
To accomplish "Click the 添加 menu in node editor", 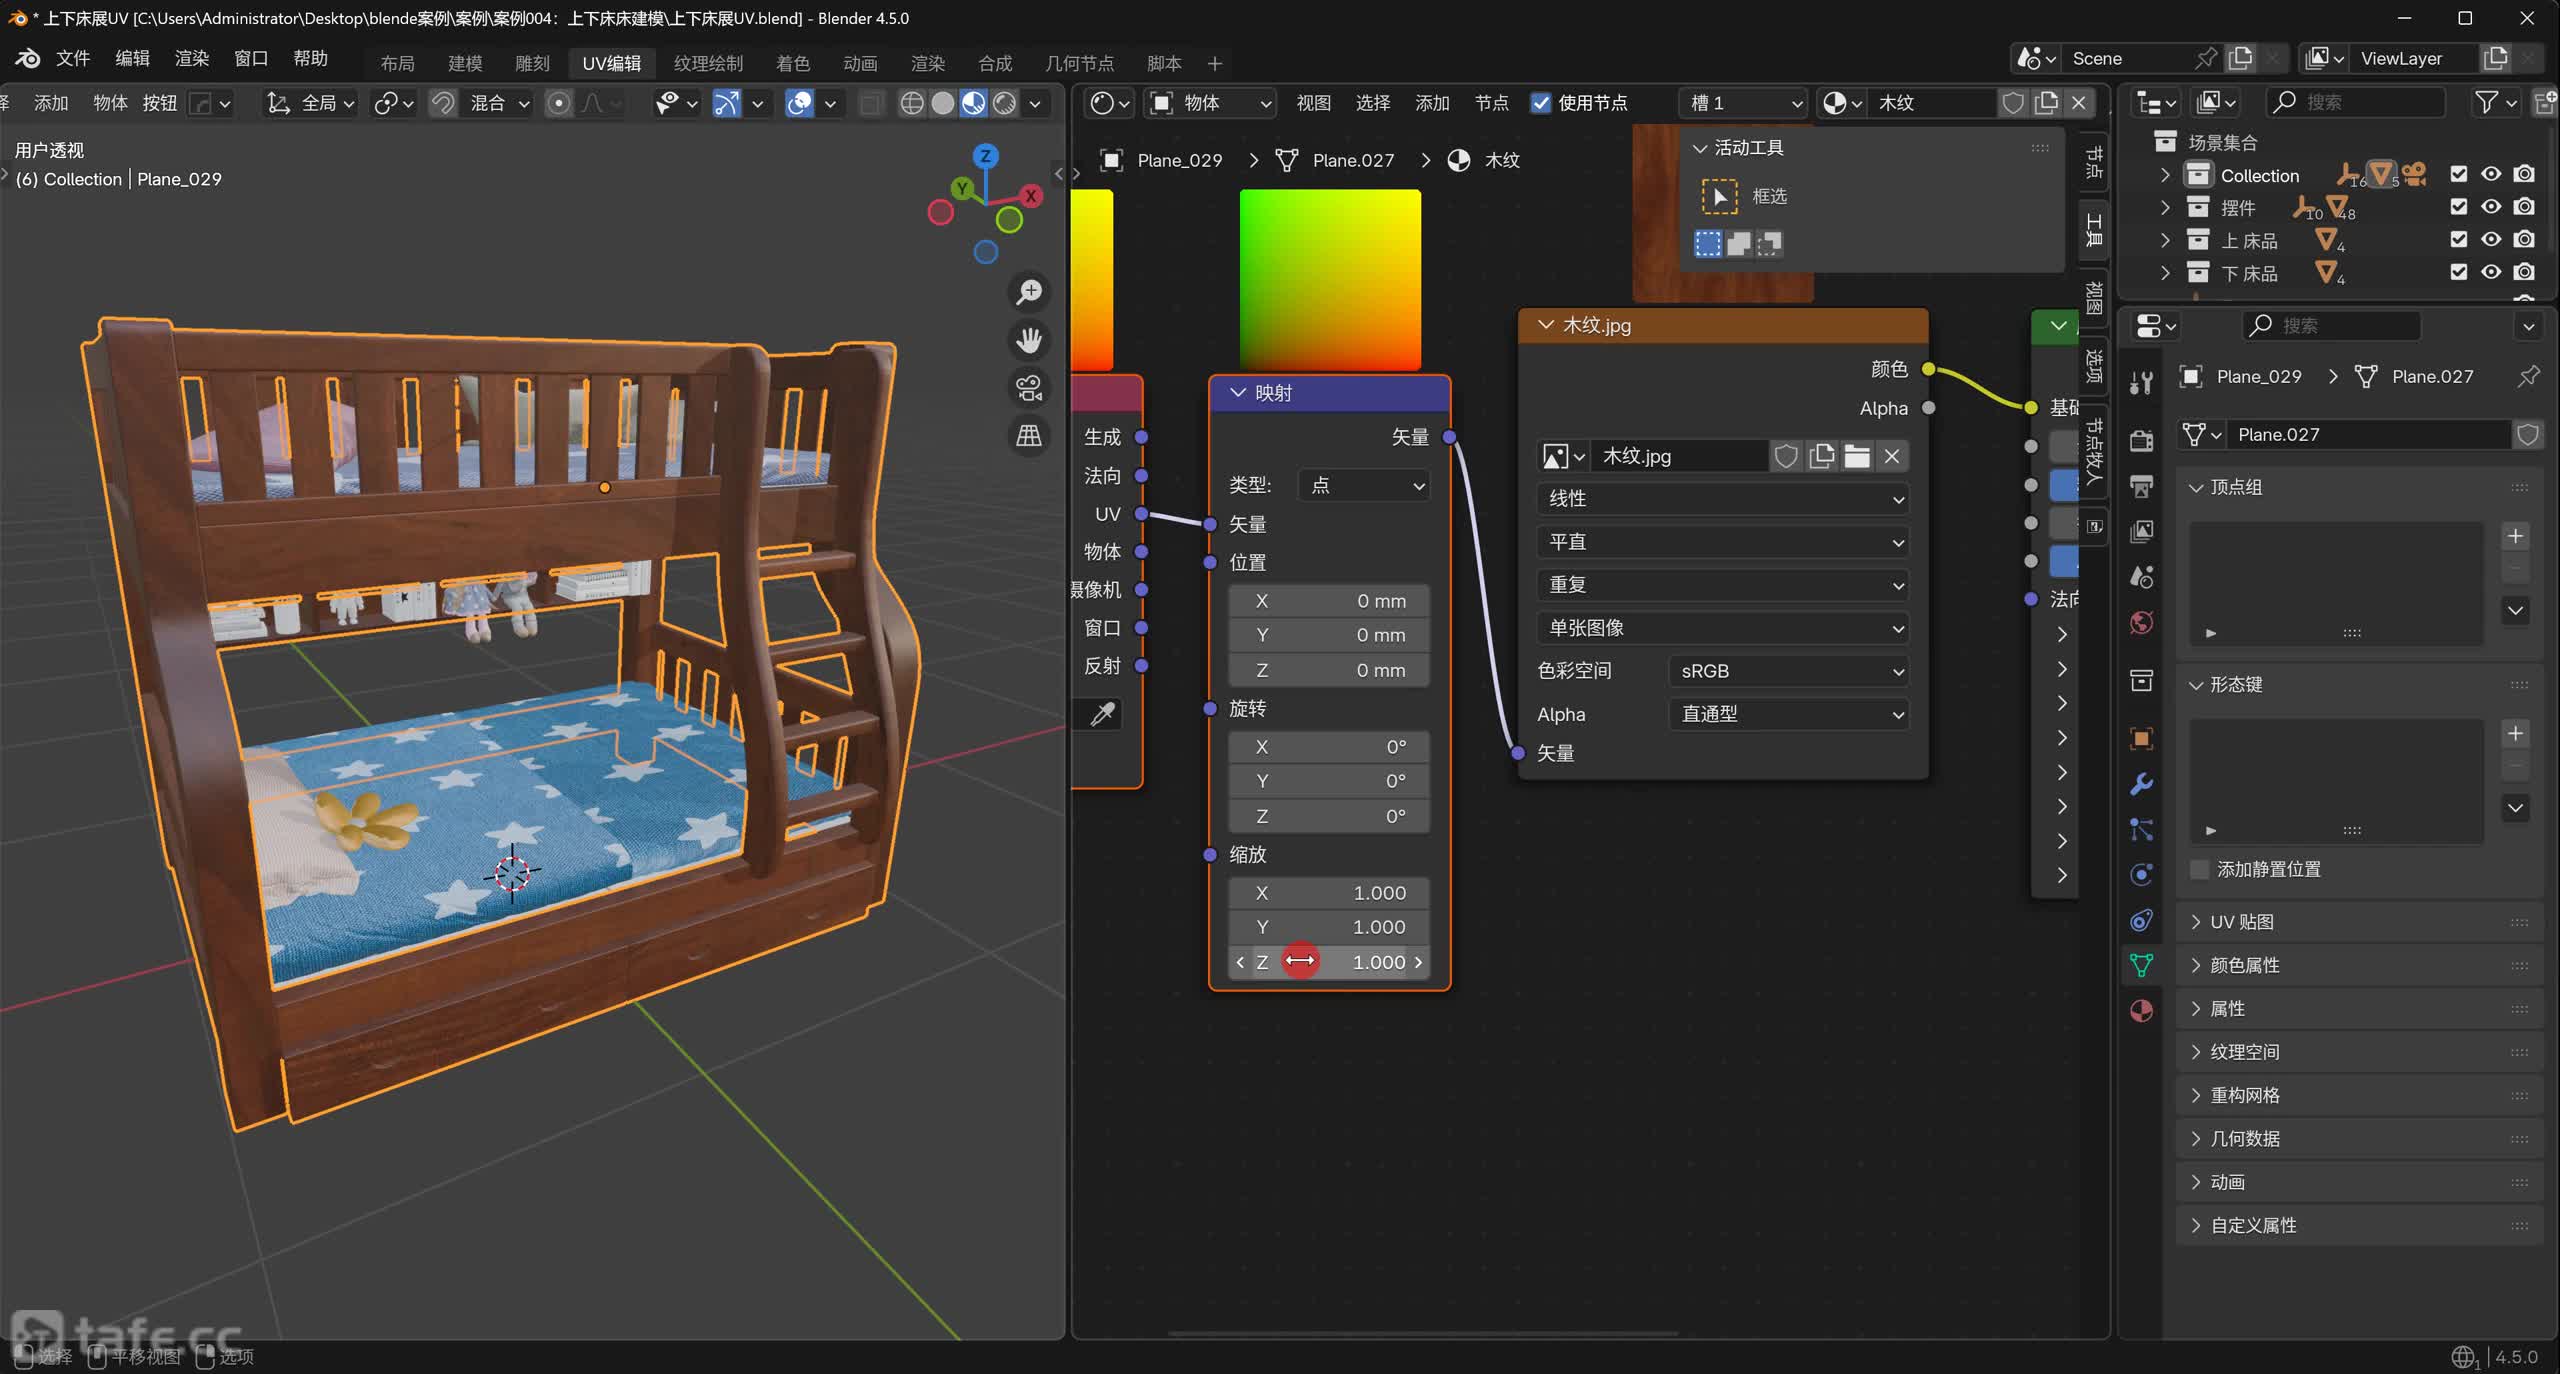I will pos(1431,103).
